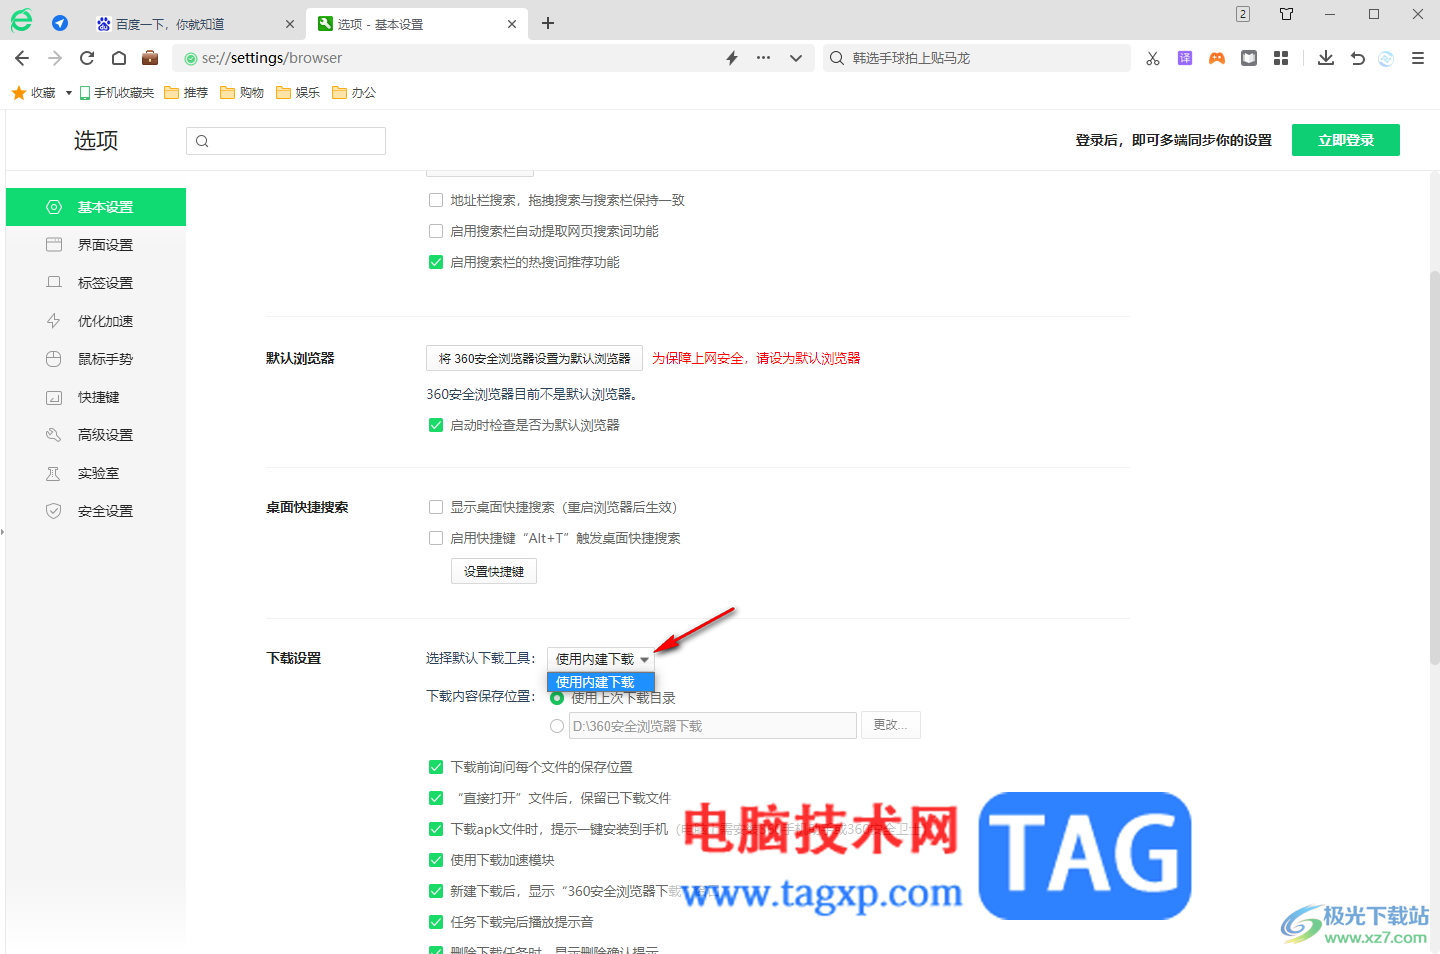The image size is (1440, 954).
Task: Select the custom download path radio button
Action: (x=557, y=726)
